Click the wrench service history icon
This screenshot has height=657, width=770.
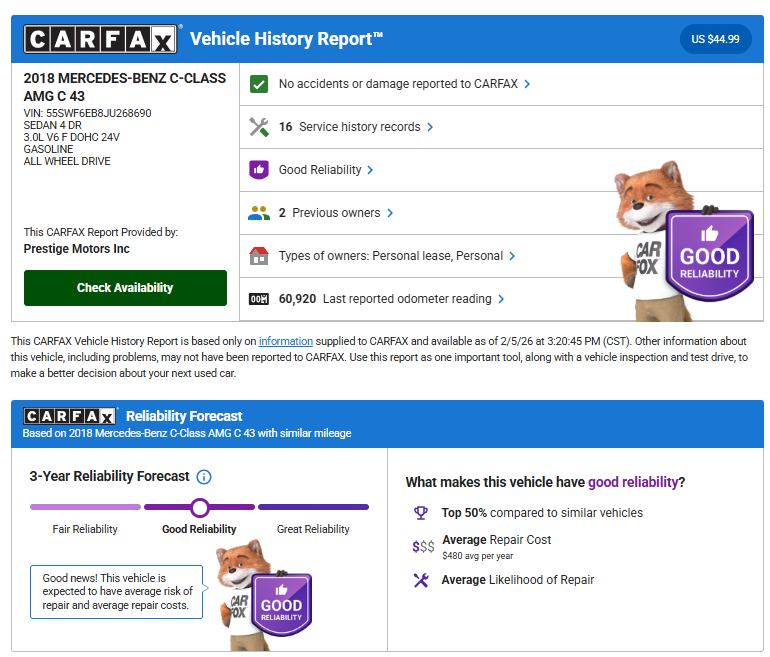point(259,127)
